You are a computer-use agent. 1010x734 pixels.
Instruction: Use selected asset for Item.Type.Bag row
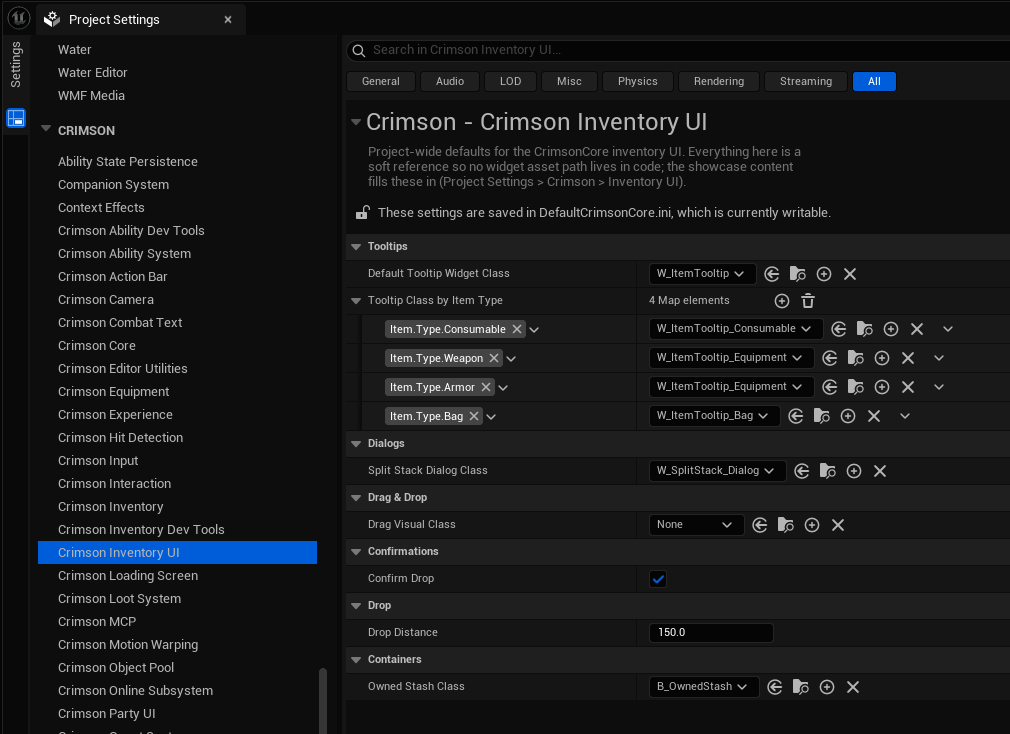796,416
